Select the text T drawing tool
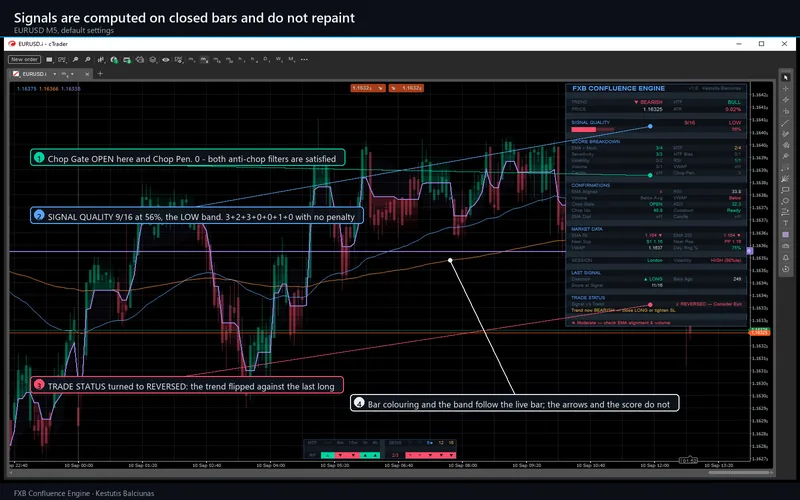800x500 pixels. 786,223
